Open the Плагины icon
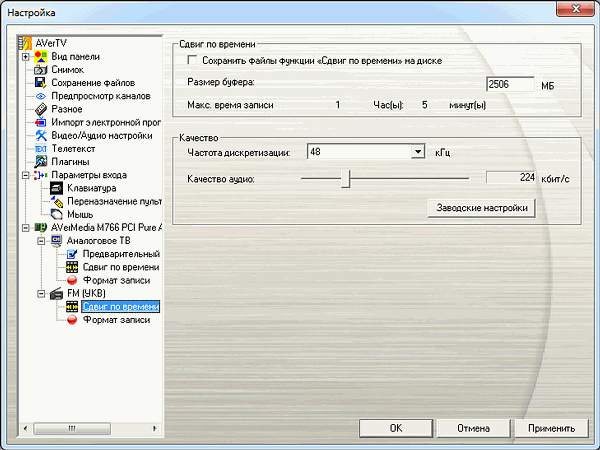Screen dimensions: 600x450 [41, 161]
